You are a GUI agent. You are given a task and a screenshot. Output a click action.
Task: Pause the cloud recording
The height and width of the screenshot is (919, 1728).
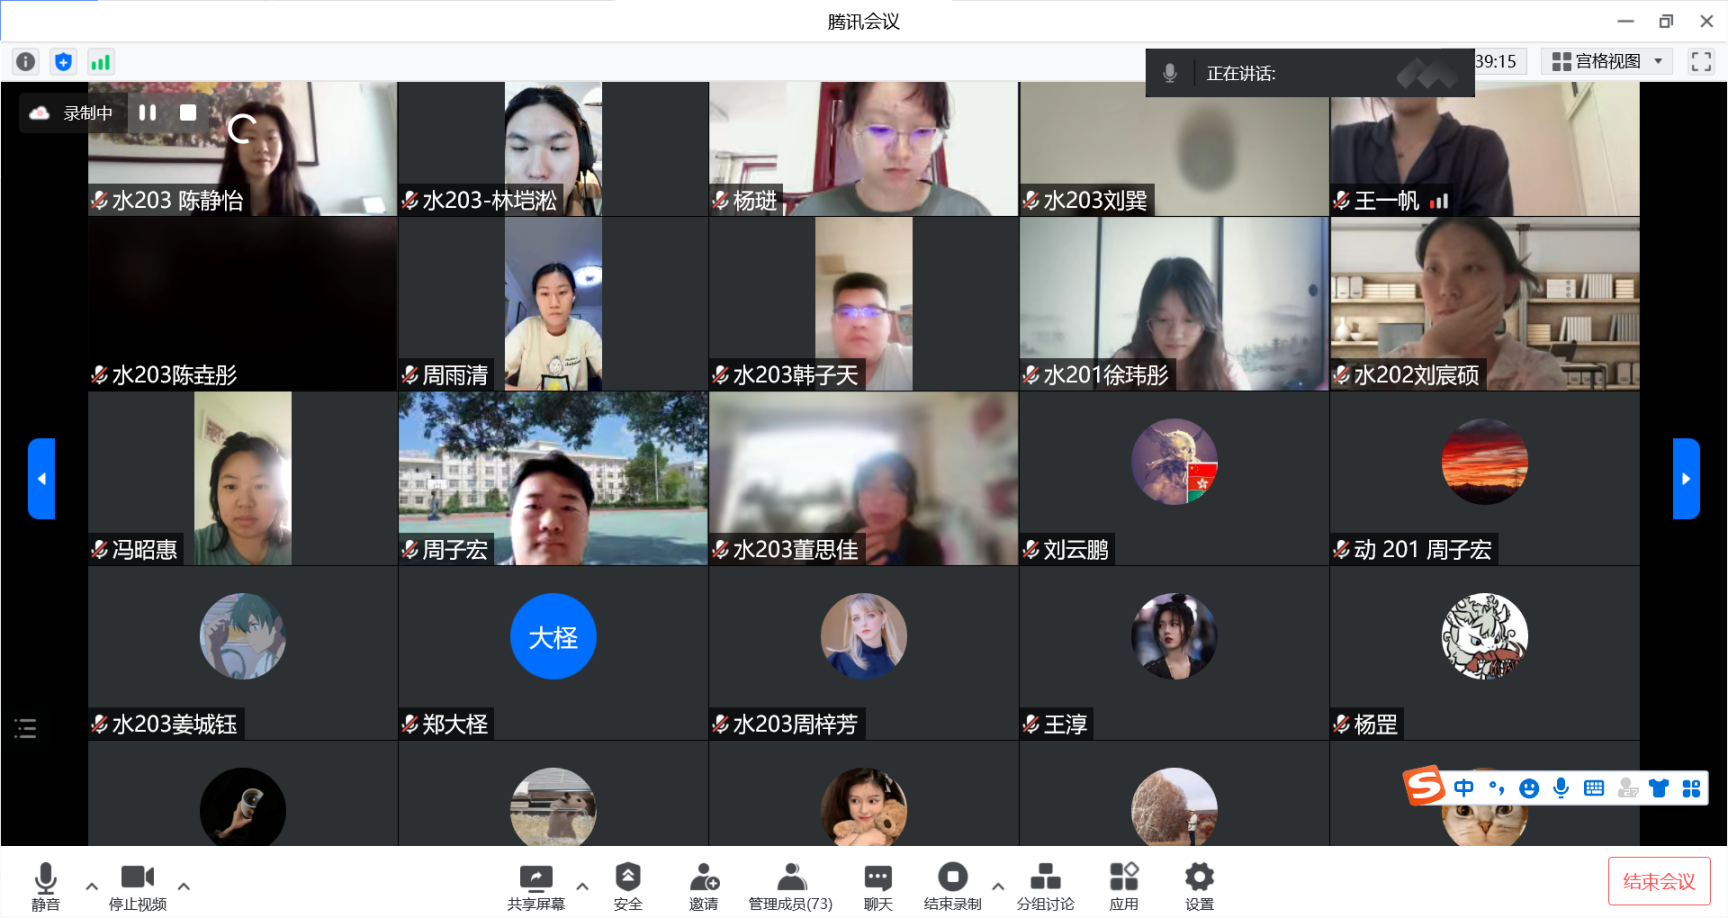pyautogui.click(x=148, y=113)
